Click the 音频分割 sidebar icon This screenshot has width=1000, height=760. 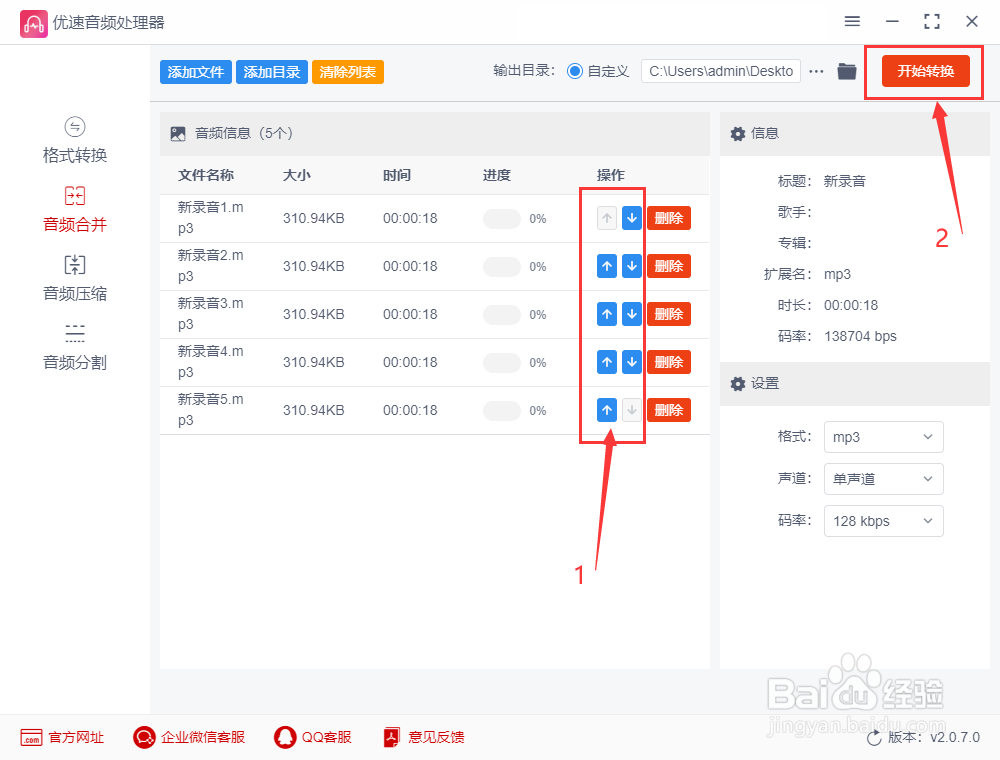[75, 333]
